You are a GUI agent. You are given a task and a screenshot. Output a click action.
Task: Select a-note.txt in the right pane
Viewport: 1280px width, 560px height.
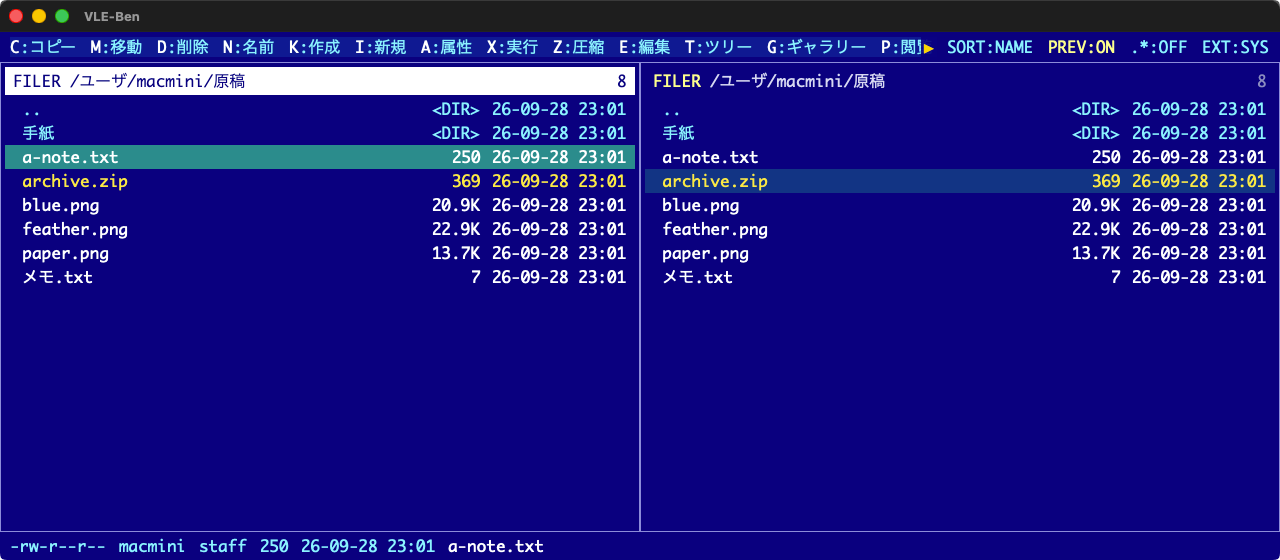click(960, 157)
